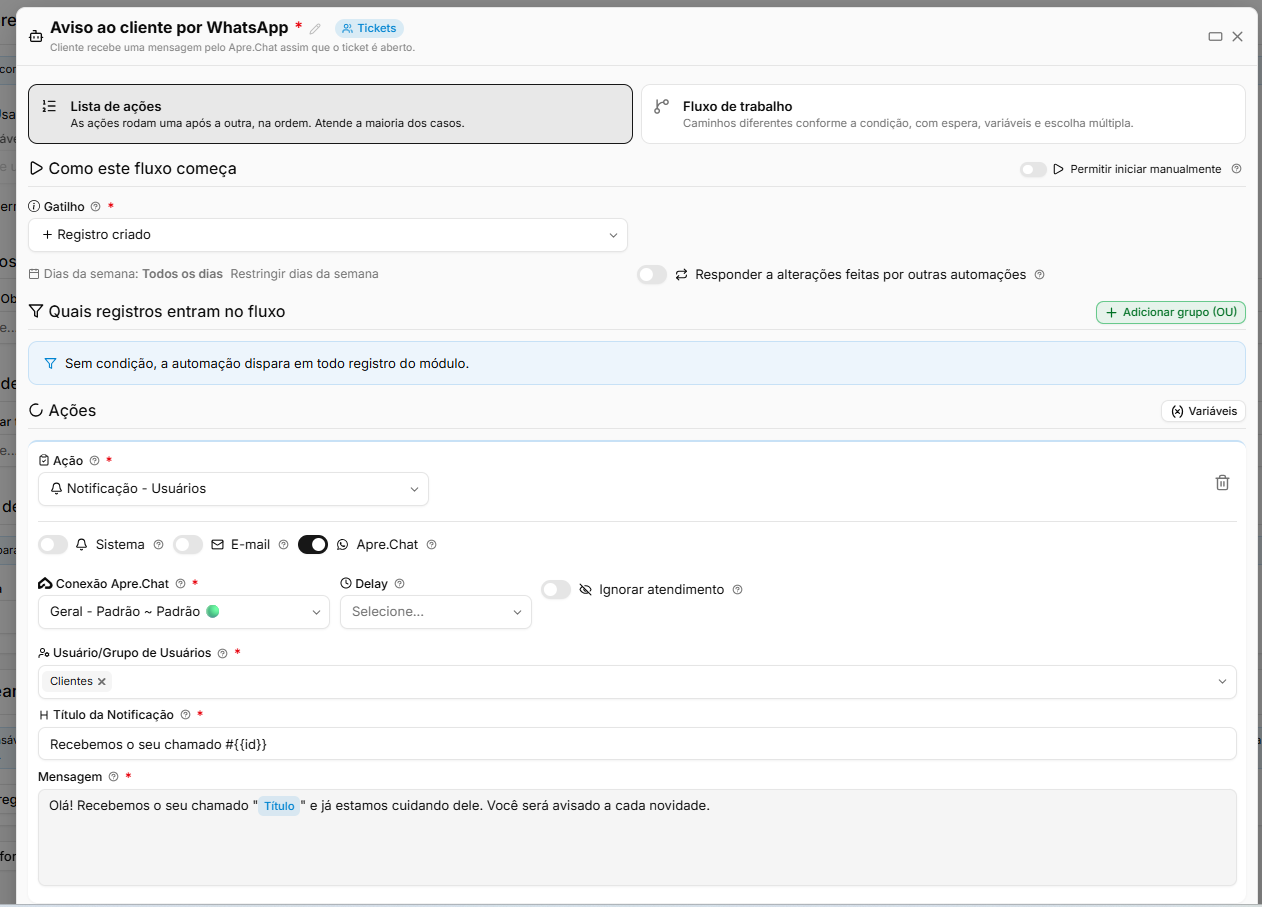This screenshot has width=1262, height=907.
Task: Click inside the Mensagem text area
Action: click(x=637, y=838)
